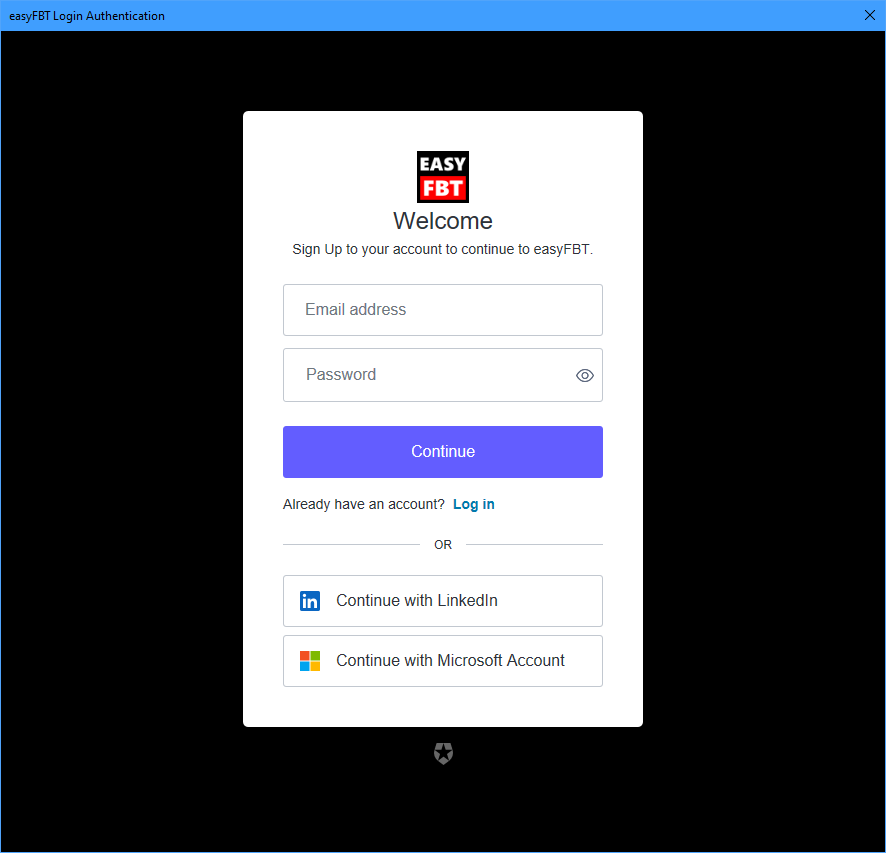
Task: Click the Welcome heading text
Action: pos(442,220)
